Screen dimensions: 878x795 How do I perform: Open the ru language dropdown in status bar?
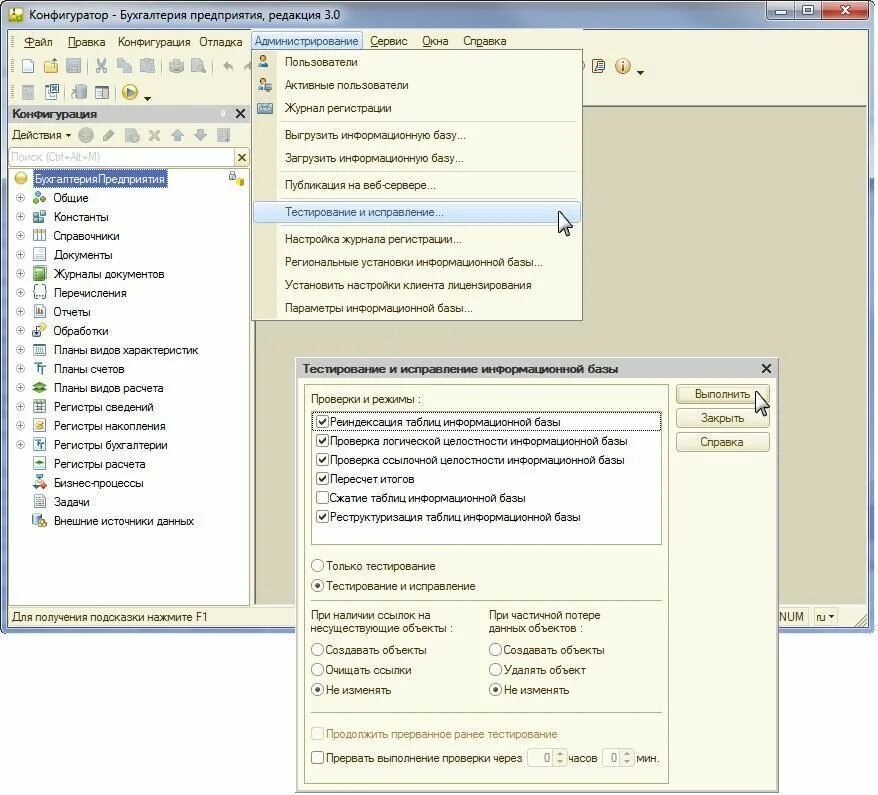825,617
